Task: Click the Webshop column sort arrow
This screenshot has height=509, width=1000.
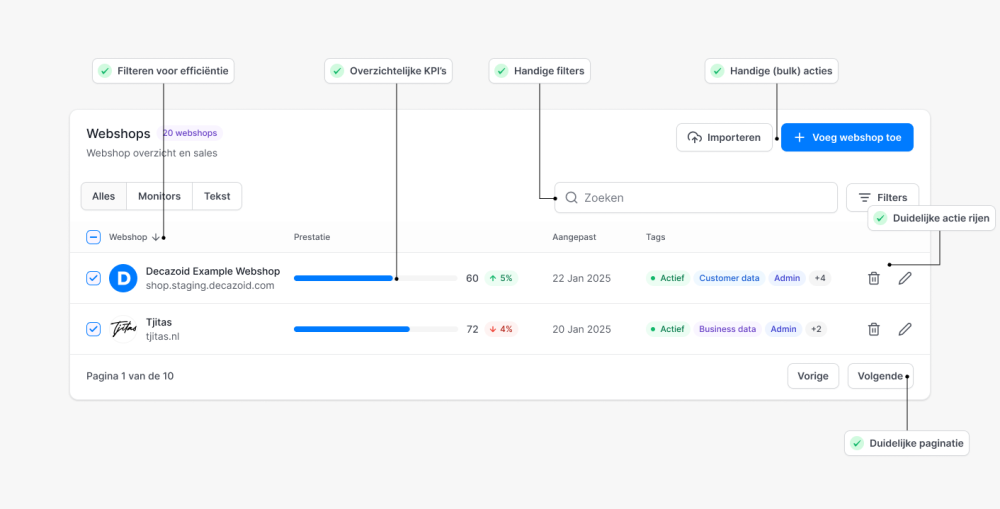Action: point(155,238)
